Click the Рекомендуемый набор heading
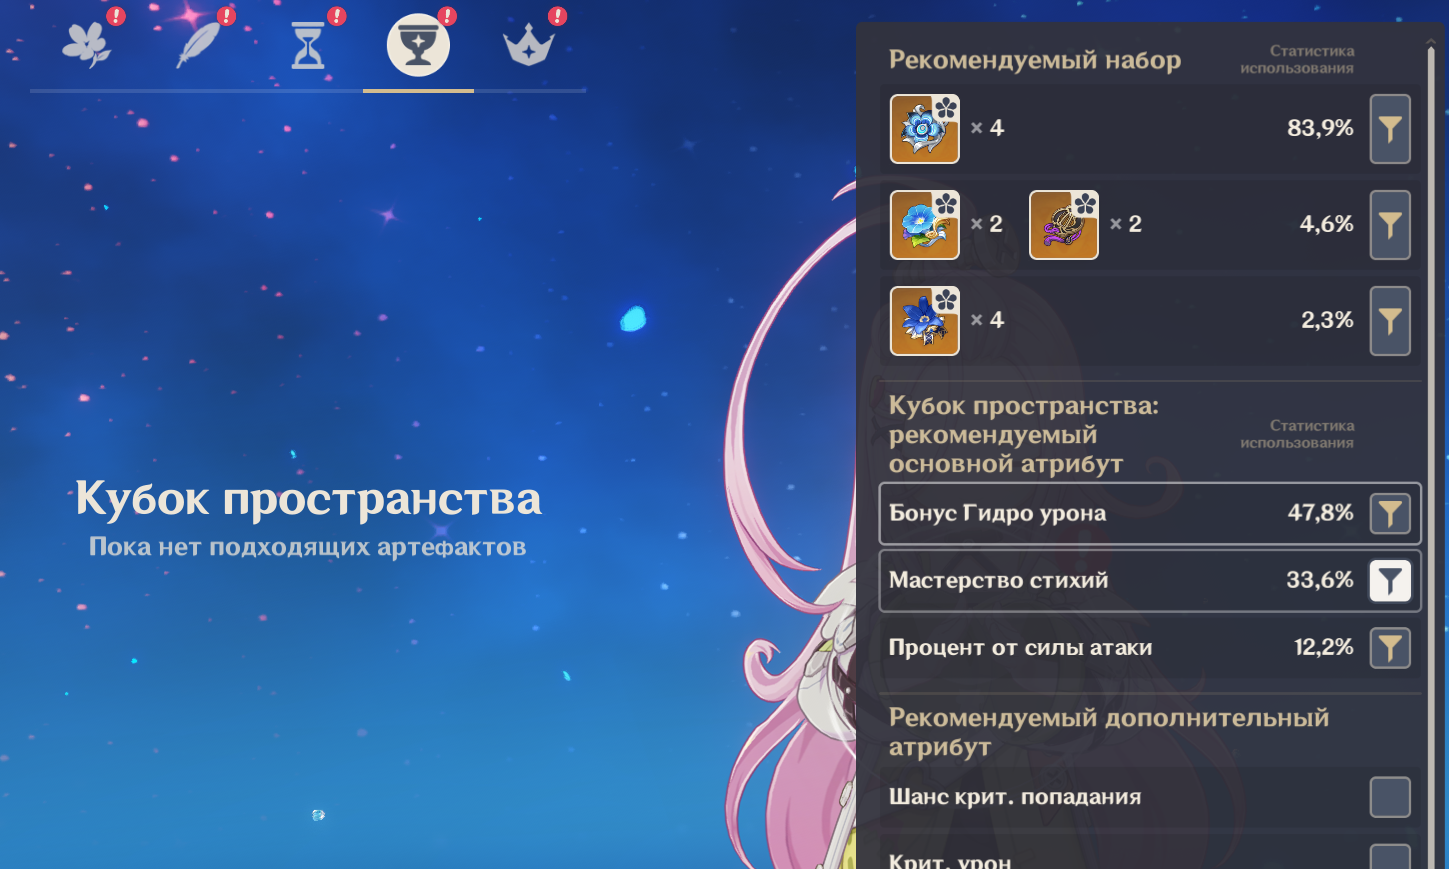This screenshot has height=869, width=1449. [1035, 60]
